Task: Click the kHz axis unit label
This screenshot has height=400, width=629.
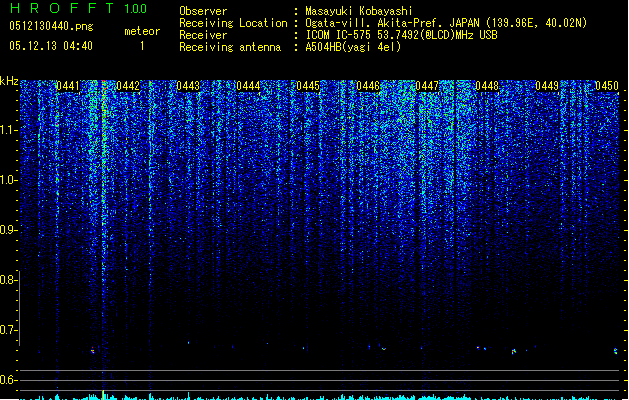Action: pos(9,81)
